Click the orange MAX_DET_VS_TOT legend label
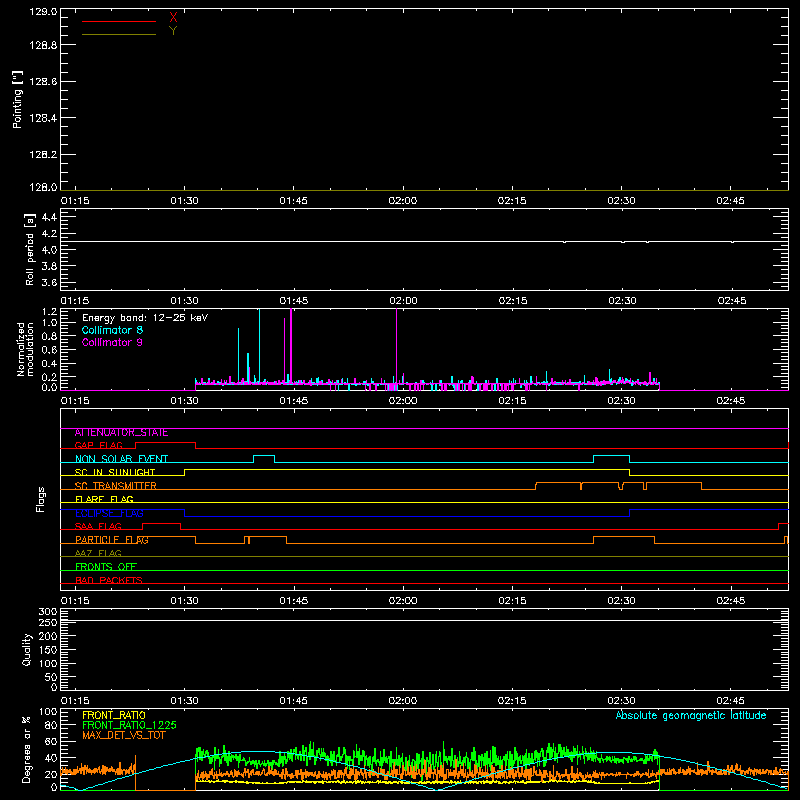 click(x=124, y=736)
